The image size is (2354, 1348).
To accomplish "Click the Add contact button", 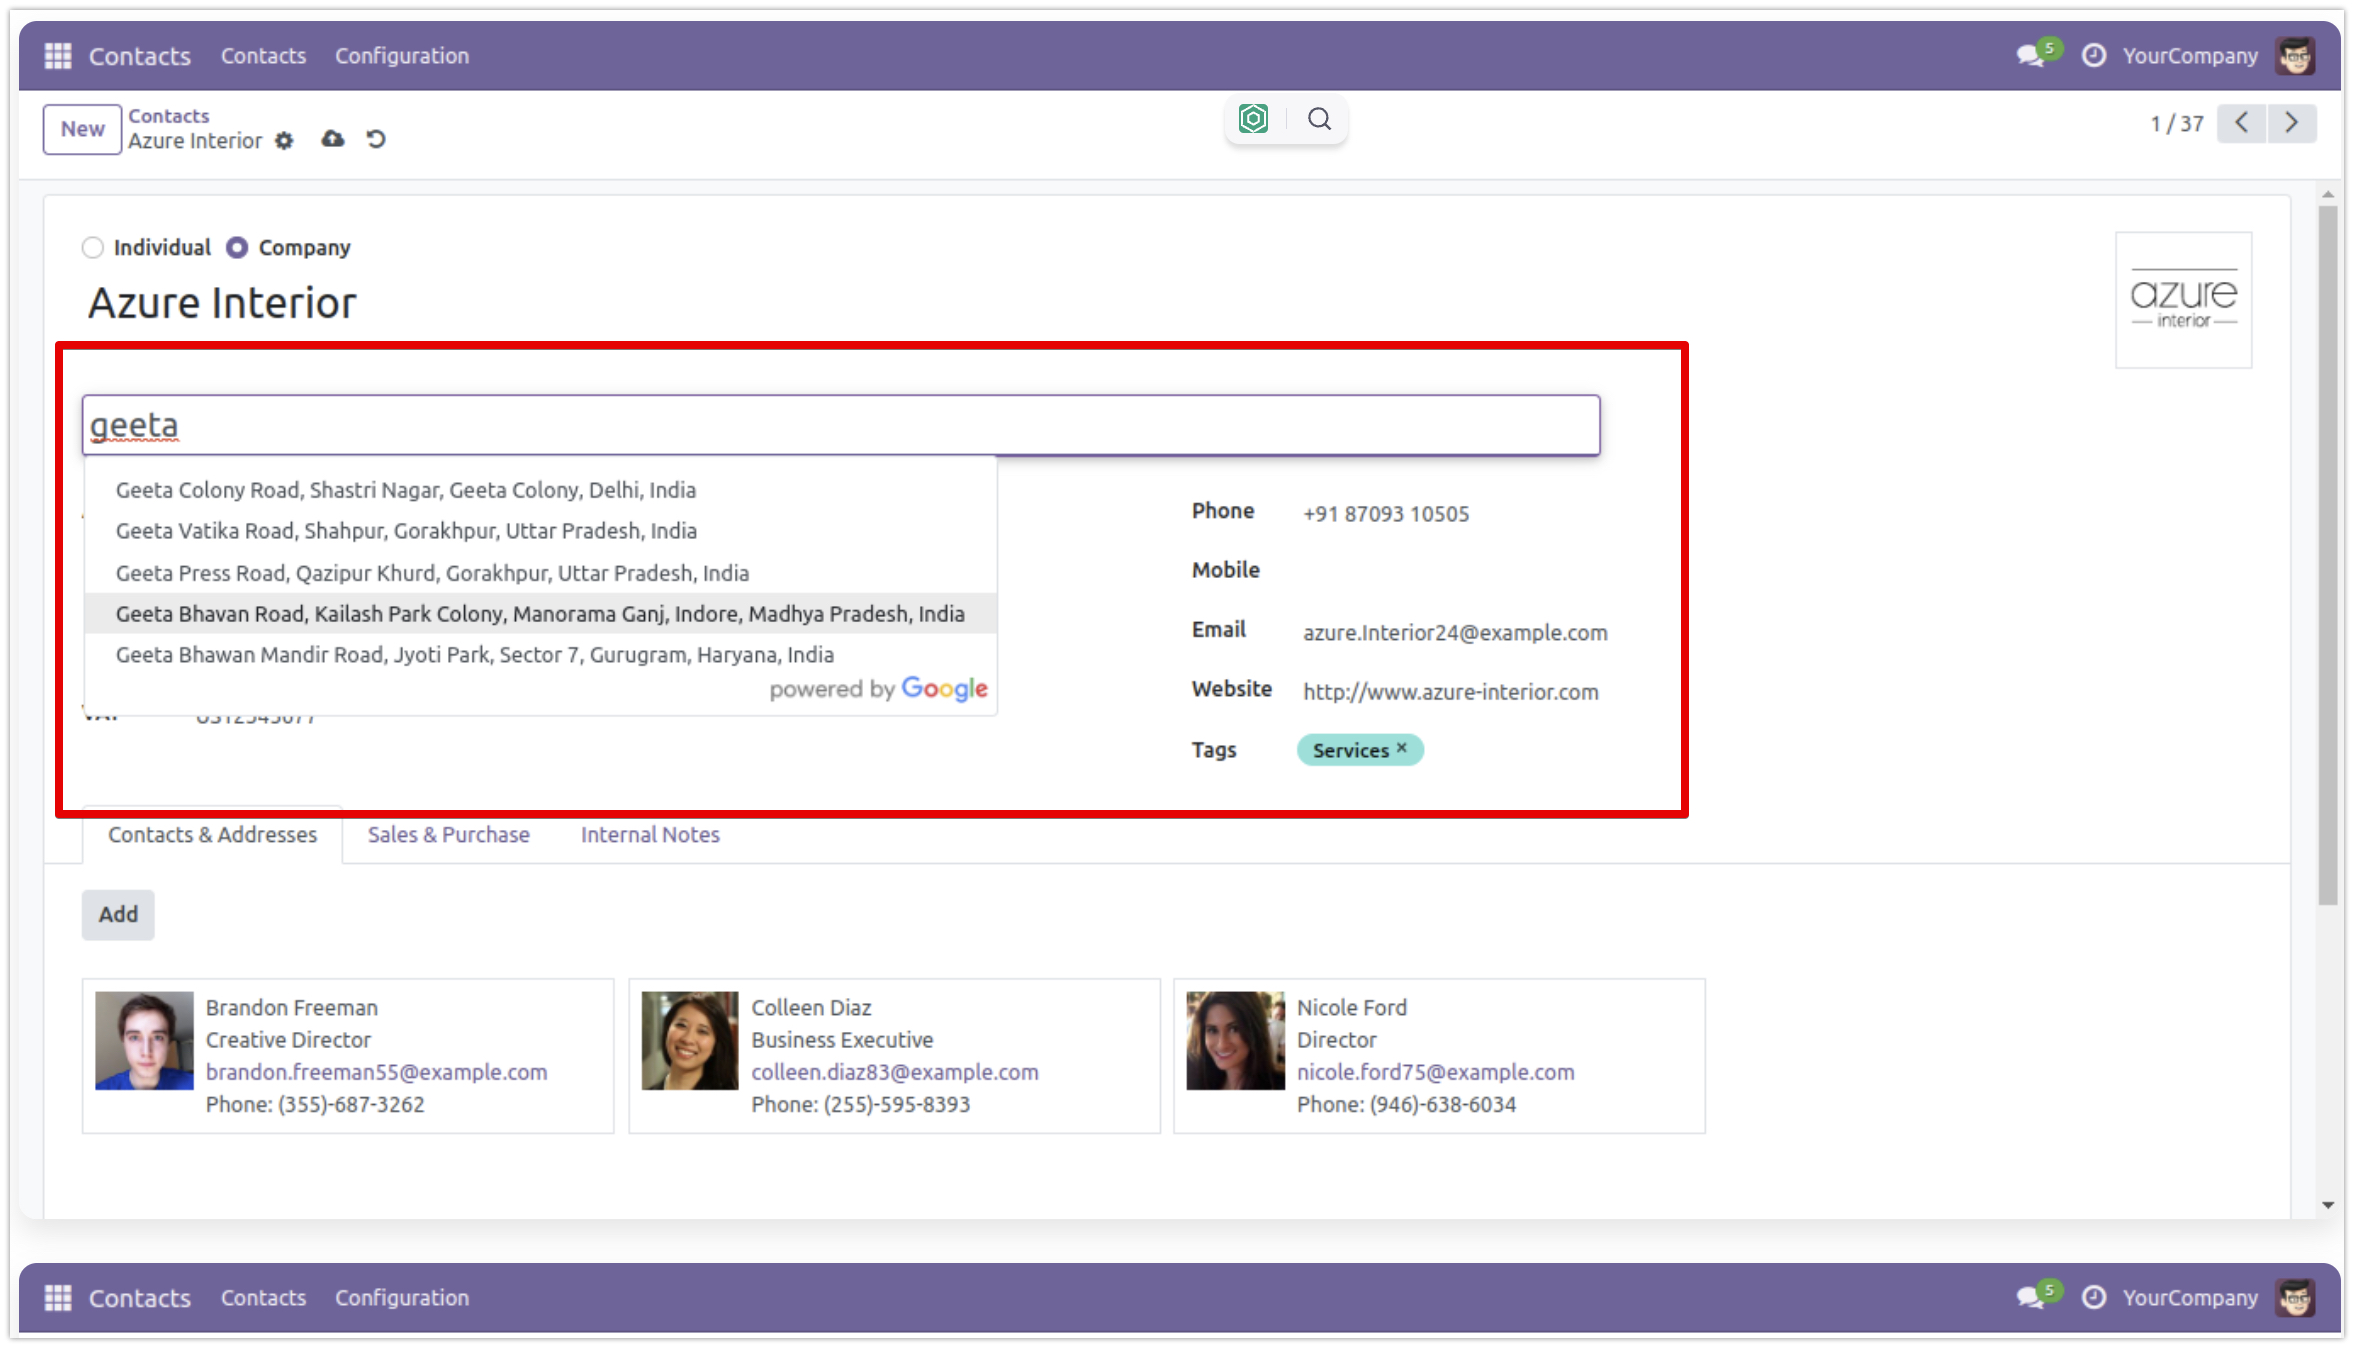I will click(118, 914).
